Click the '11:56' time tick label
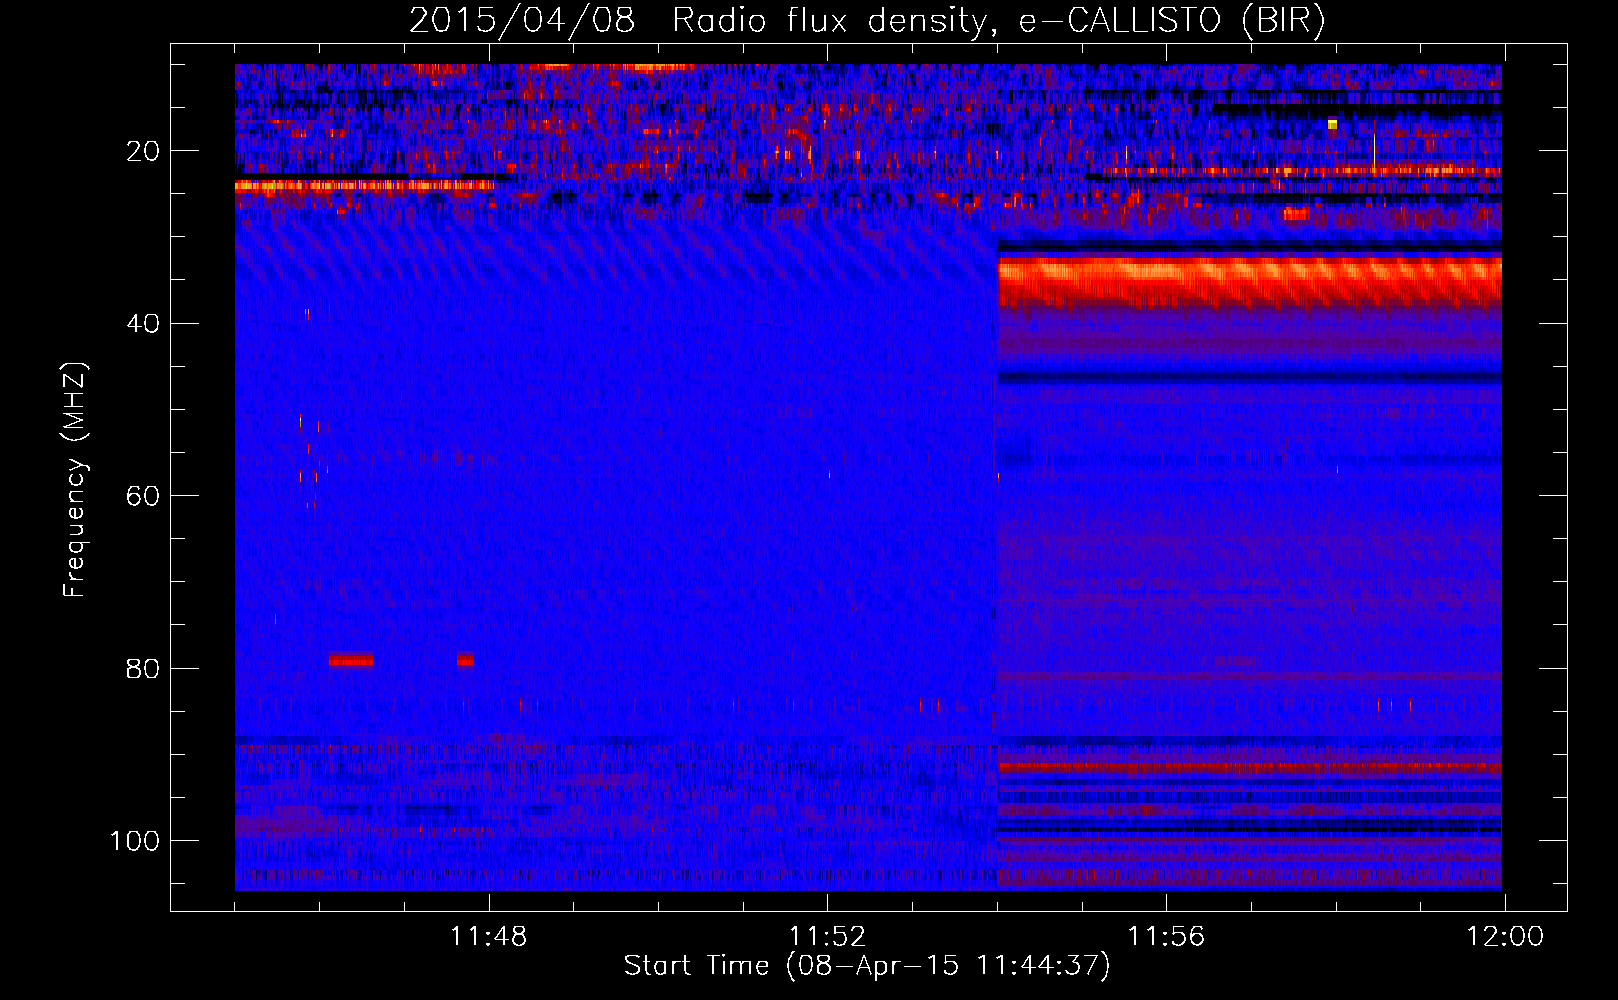Screen dimensions: 1618x1000 tap(1166, 937)
